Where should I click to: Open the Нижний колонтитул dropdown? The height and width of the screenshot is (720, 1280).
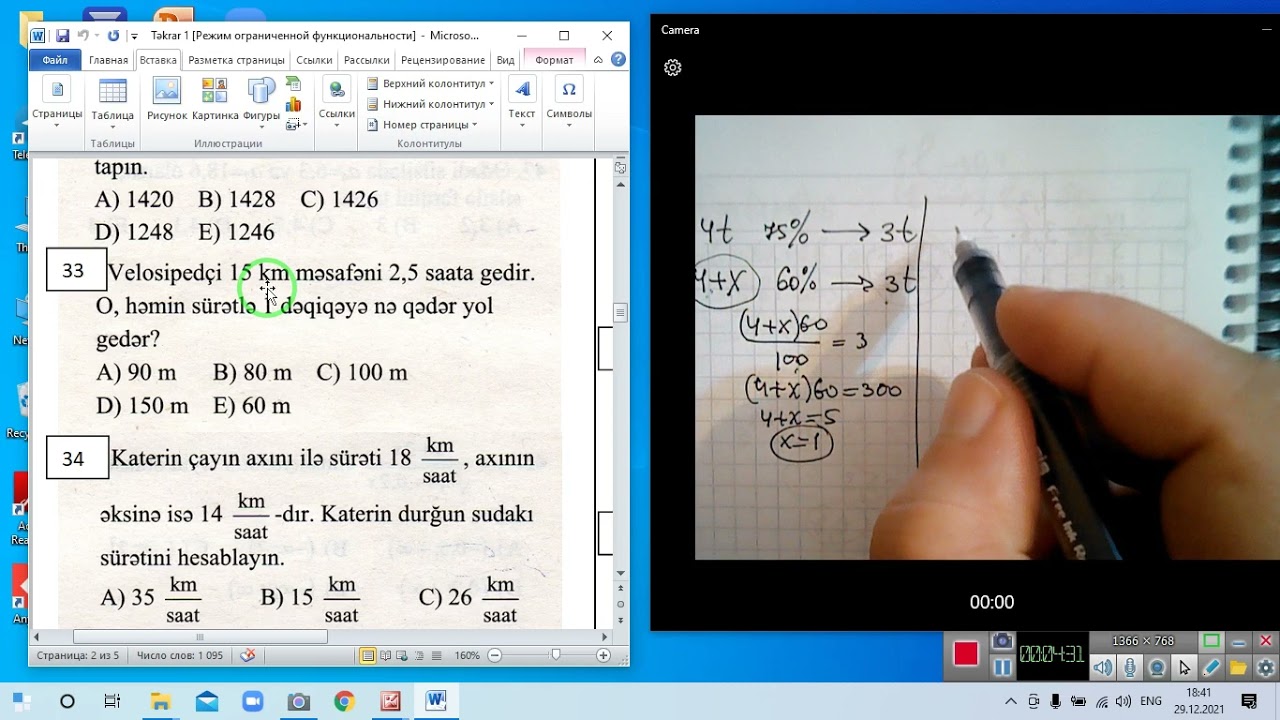click(431, 104)
